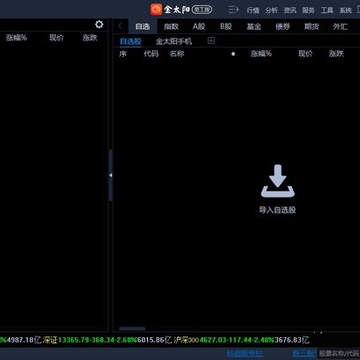Open the 科创板专栏 link in status bar

pyautogui.click(x=245, y=353)
